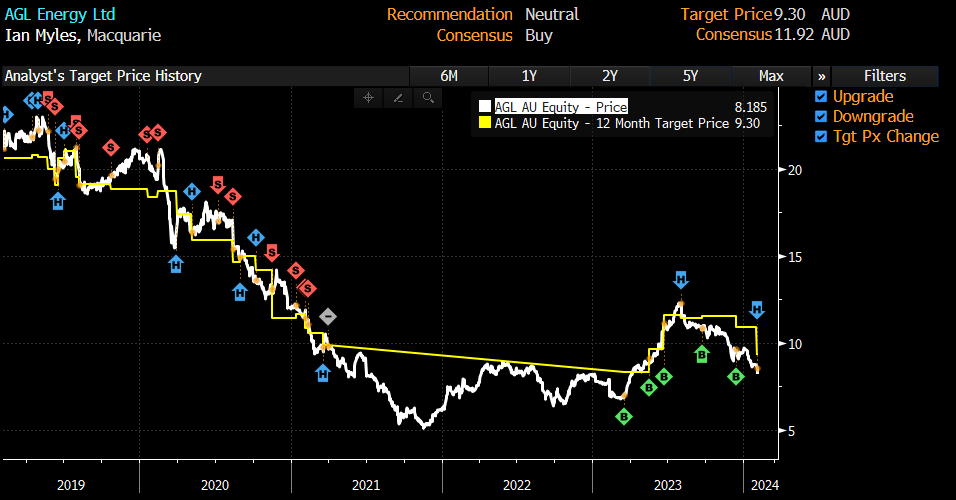Open the Filters panel
The image size is (956, 500).
(885, 76)
